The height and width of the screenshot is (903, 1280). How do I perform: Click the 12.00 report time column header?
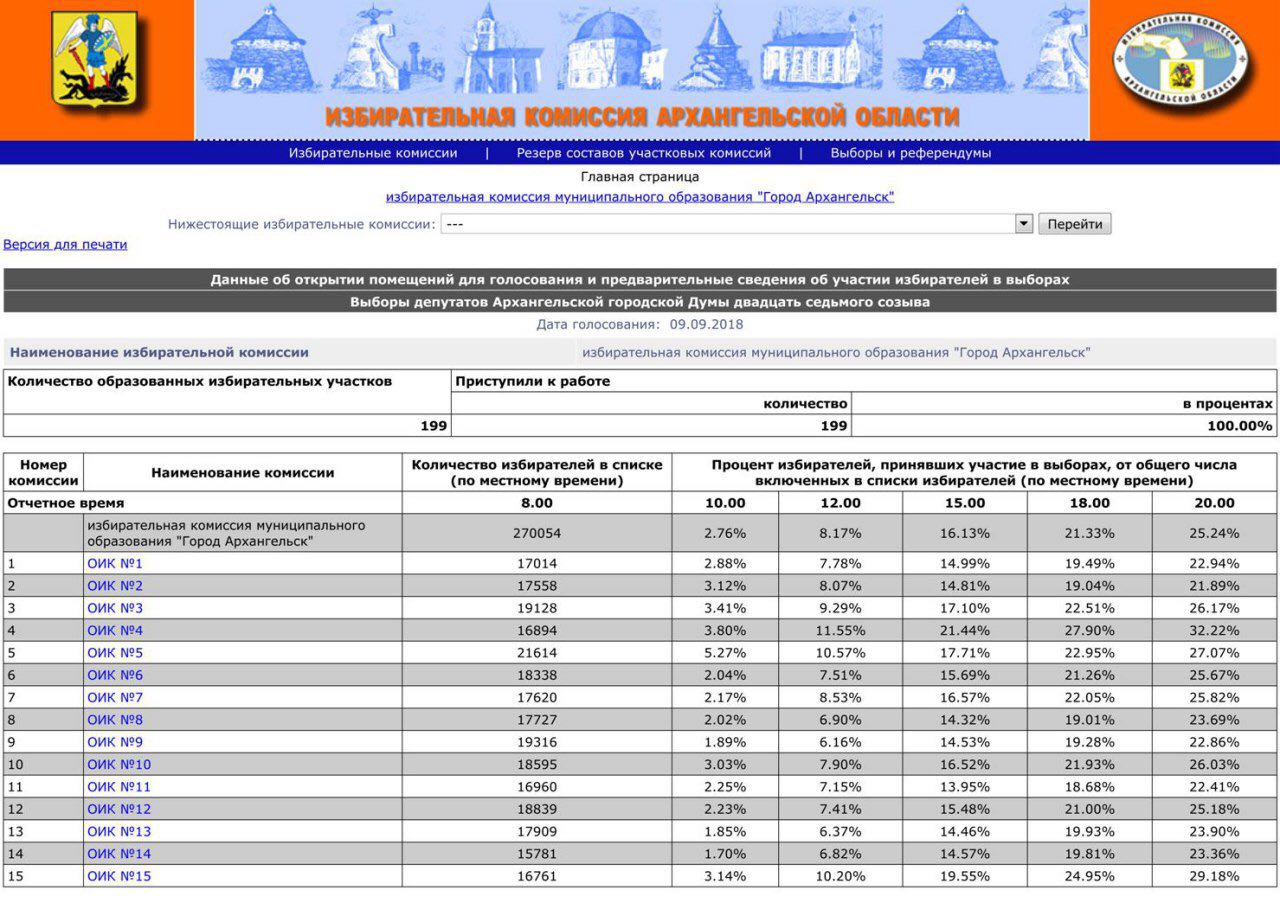(x=840, y=503)
